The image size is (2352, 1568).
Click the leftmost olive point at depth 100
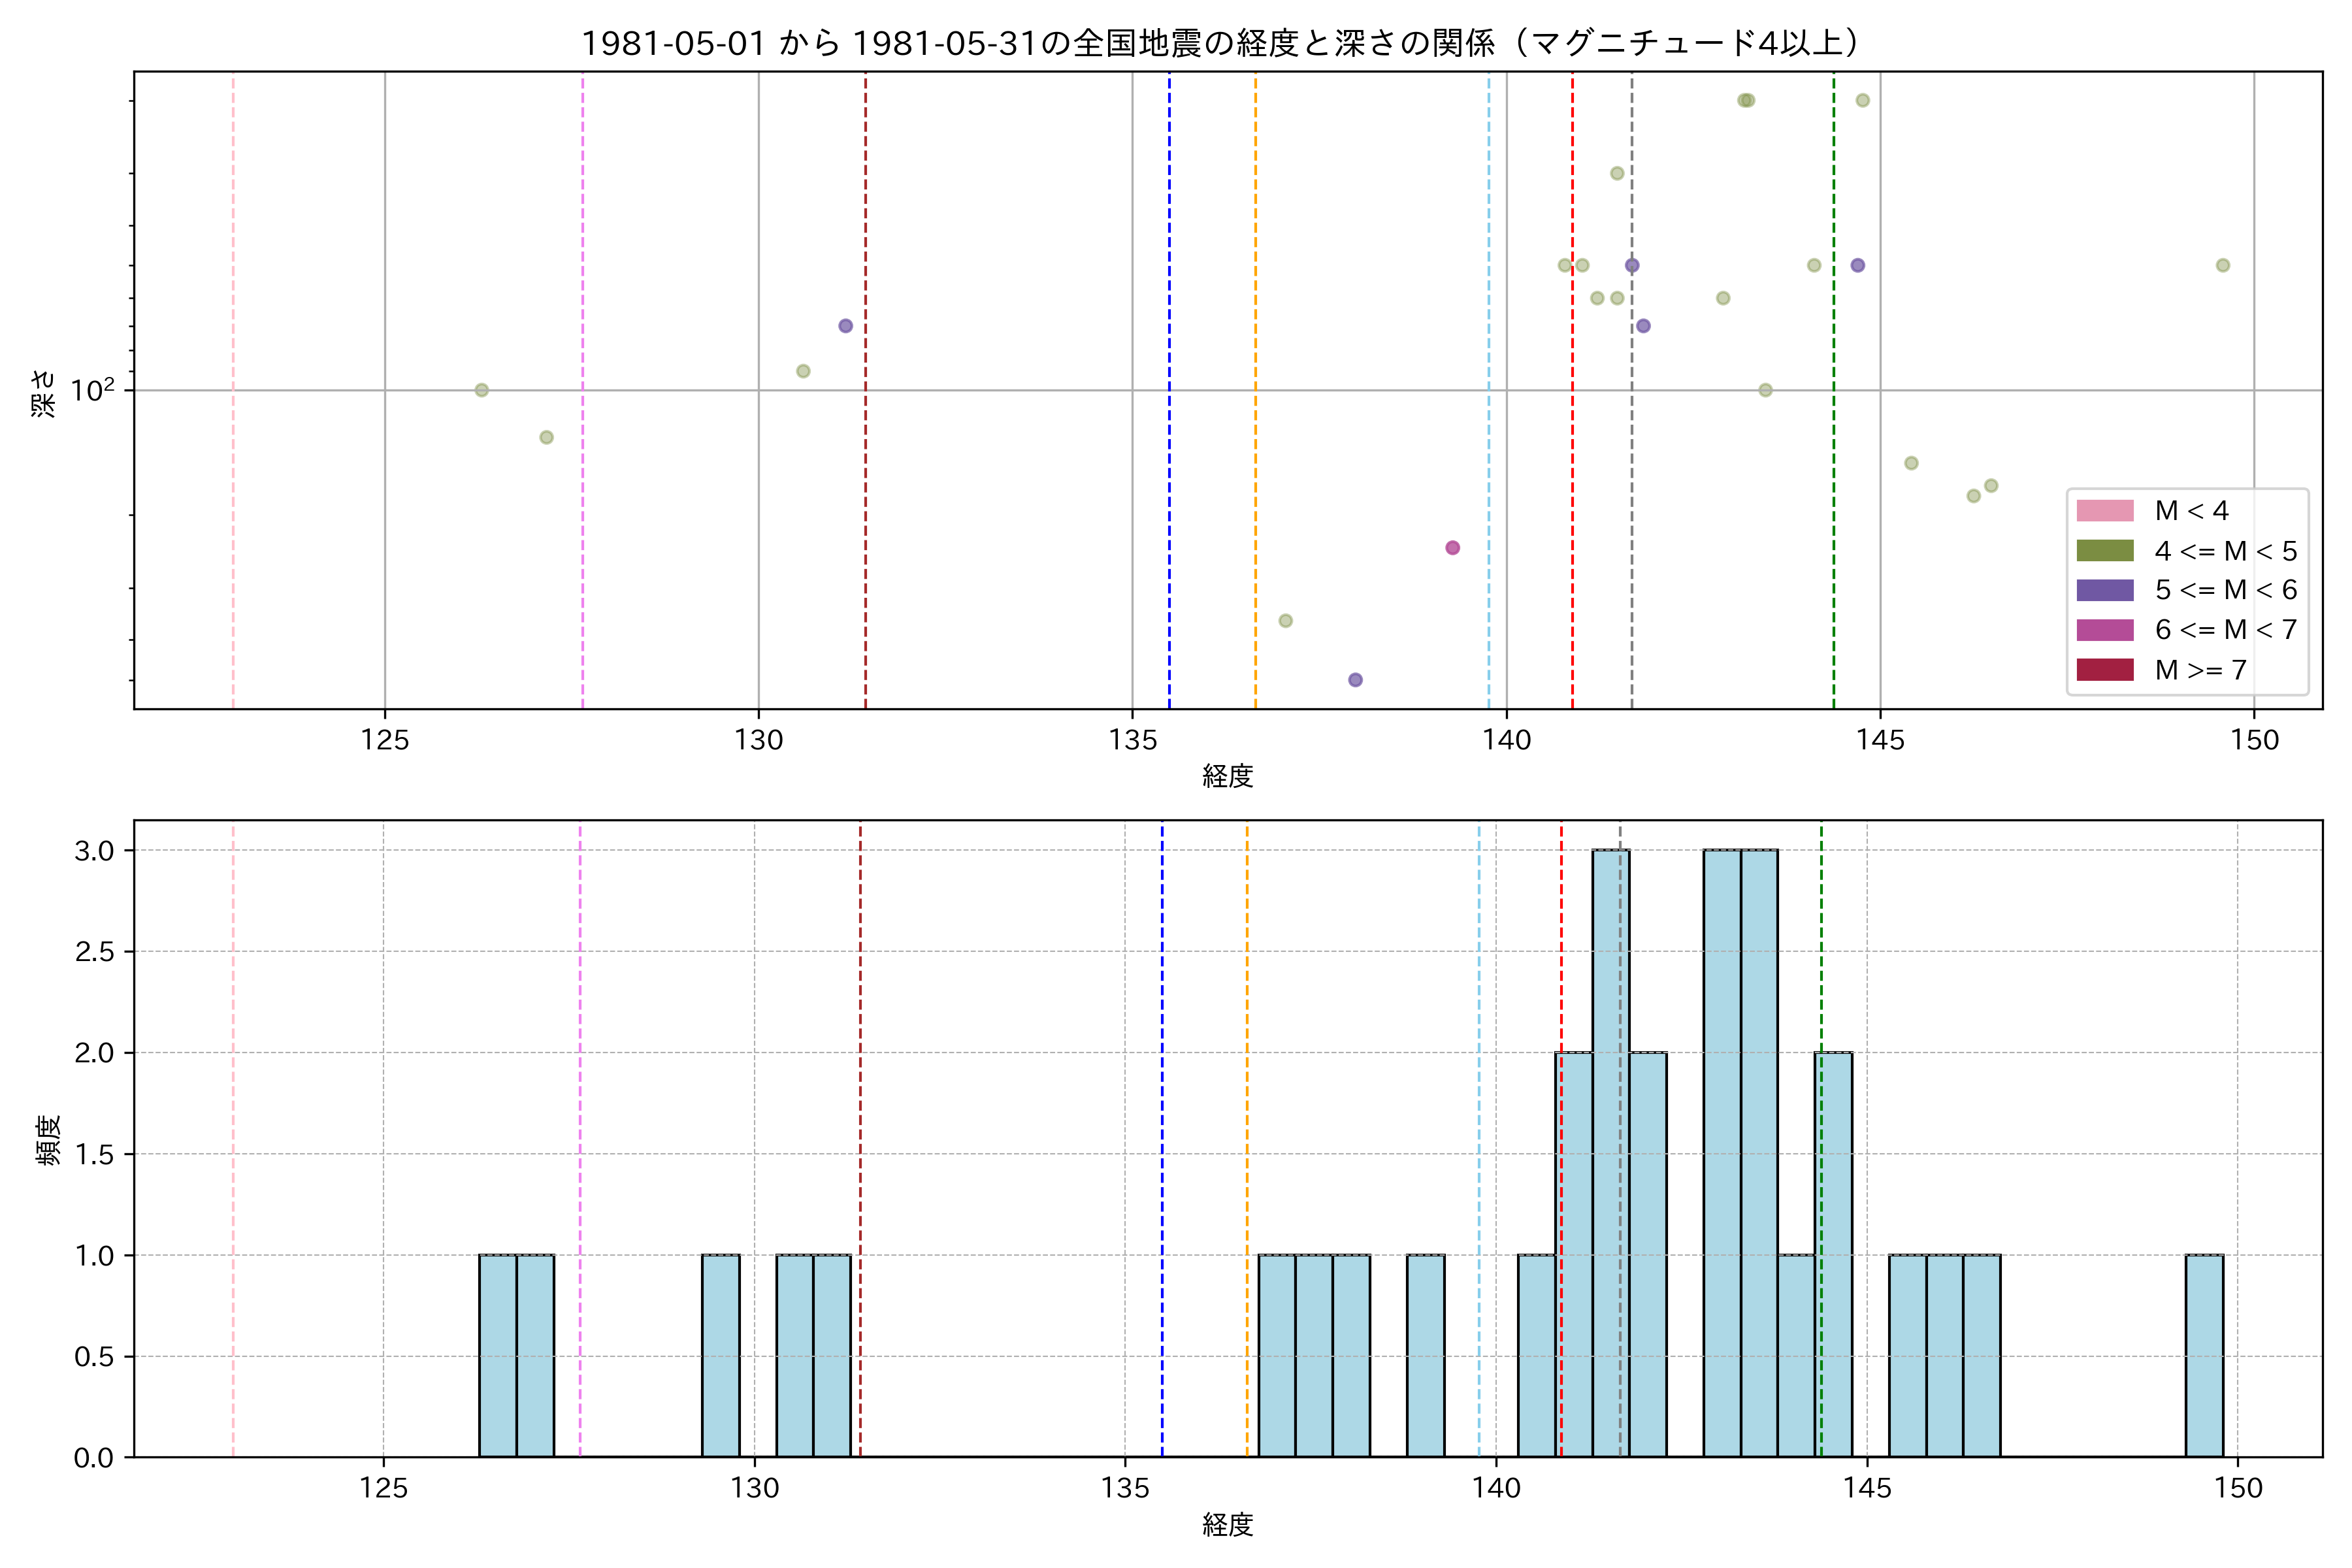tap(481, 390)
